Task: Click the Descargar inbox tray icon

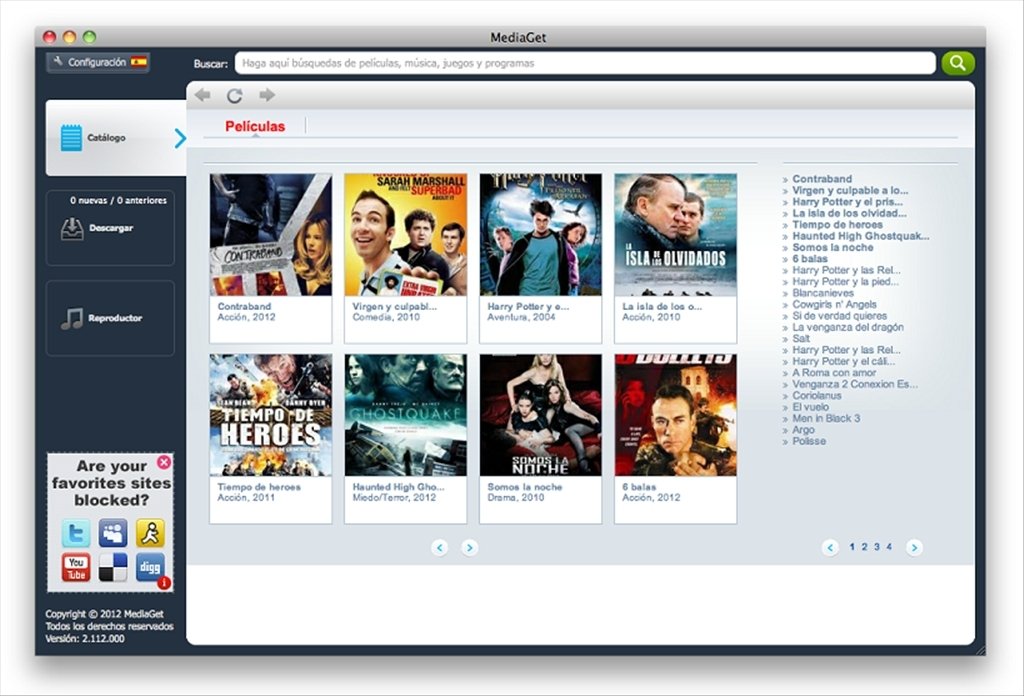Action: (72, 229)
